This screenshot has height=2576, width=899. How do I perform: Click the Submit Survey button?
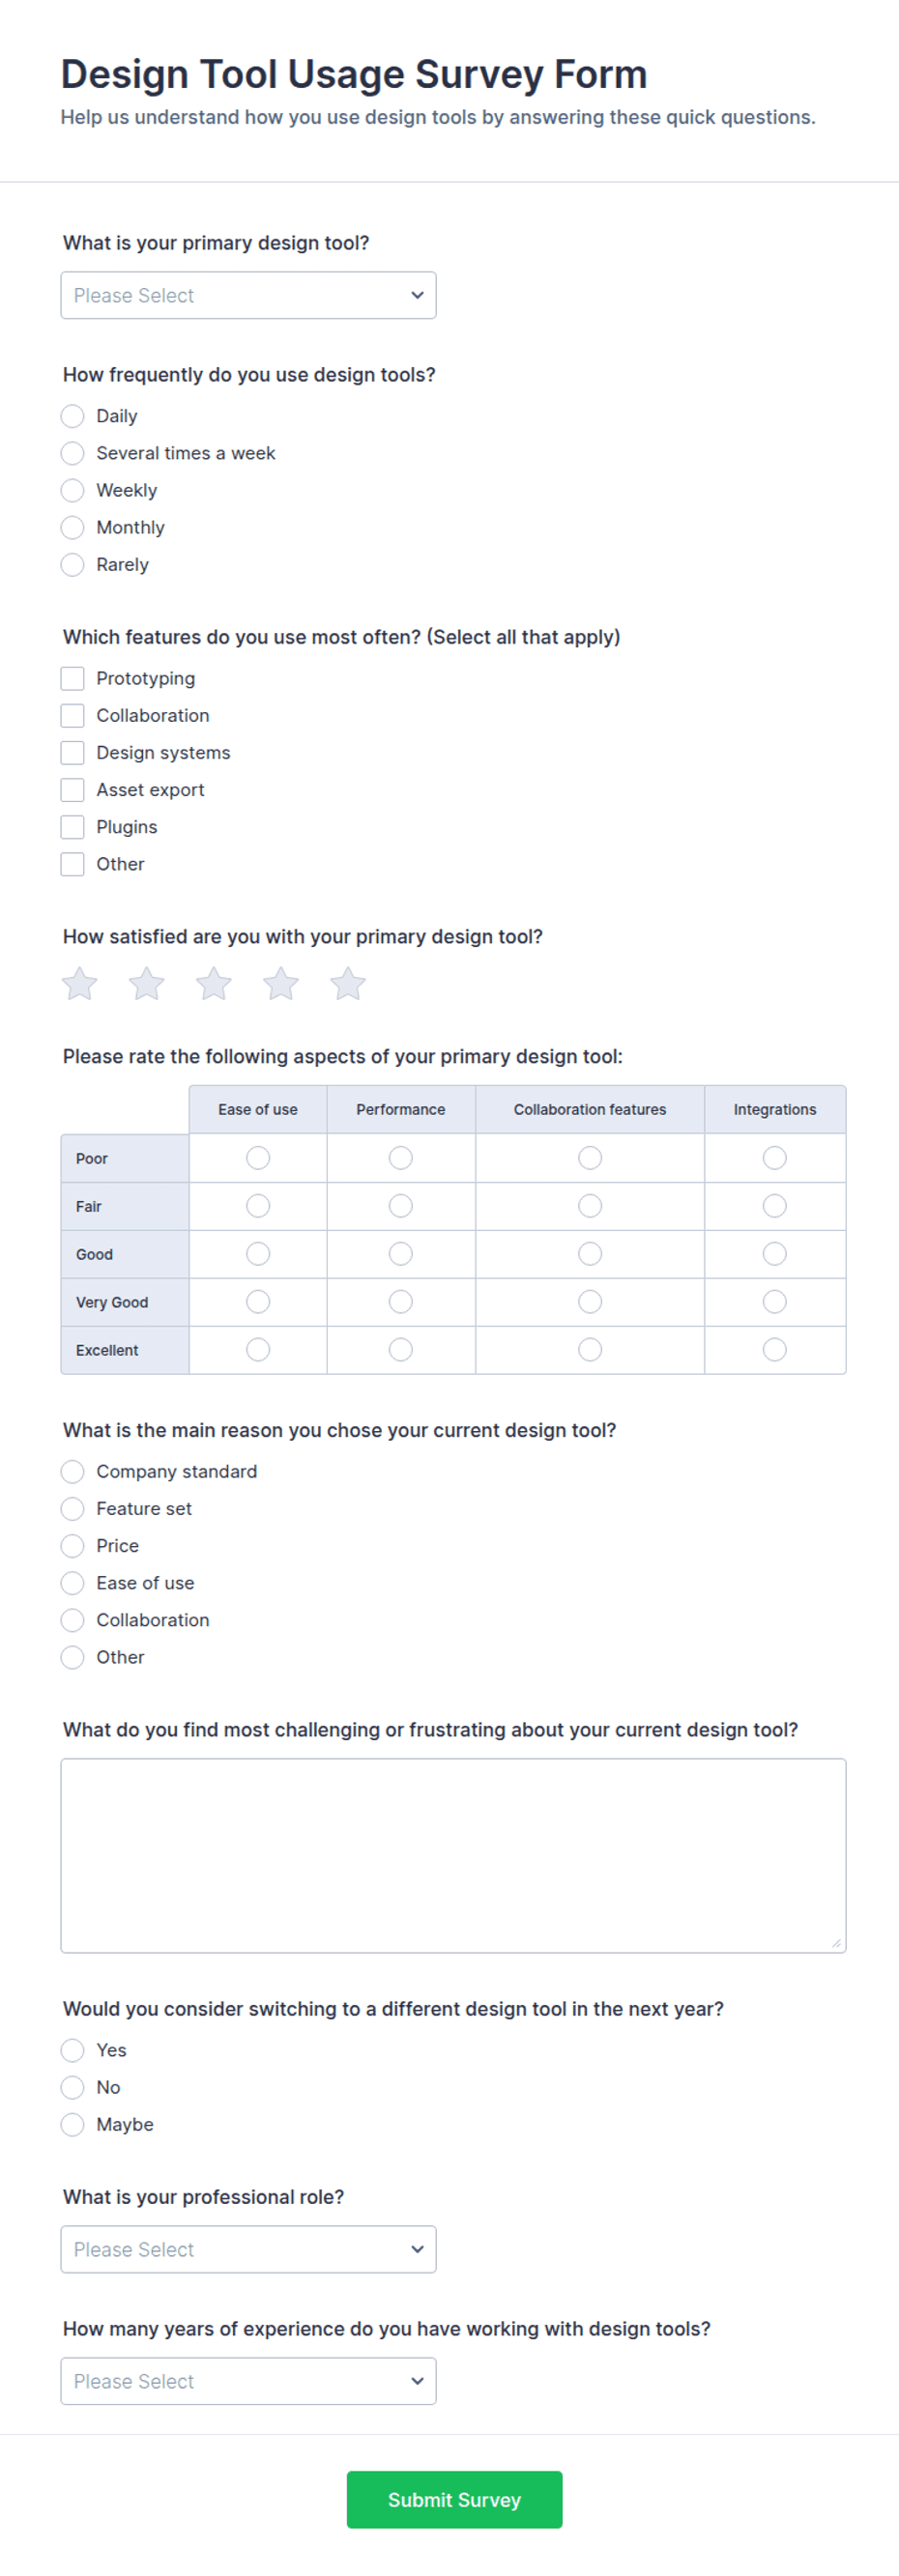pyautogui.click(x=454, y=2500)
